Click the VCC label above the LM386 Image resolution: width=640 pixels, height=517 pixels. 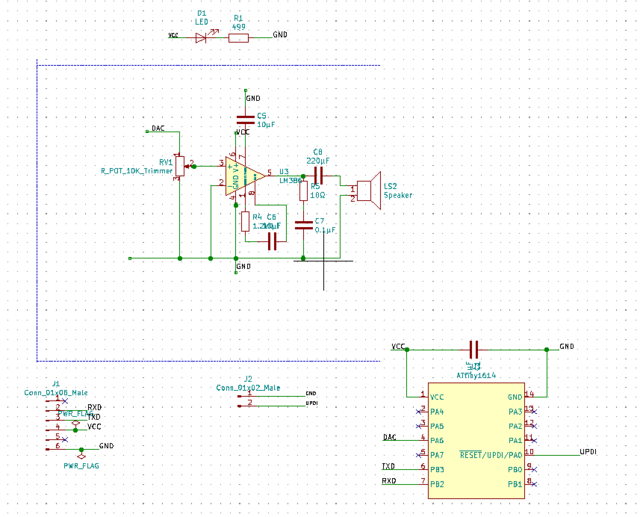point(242,132)
